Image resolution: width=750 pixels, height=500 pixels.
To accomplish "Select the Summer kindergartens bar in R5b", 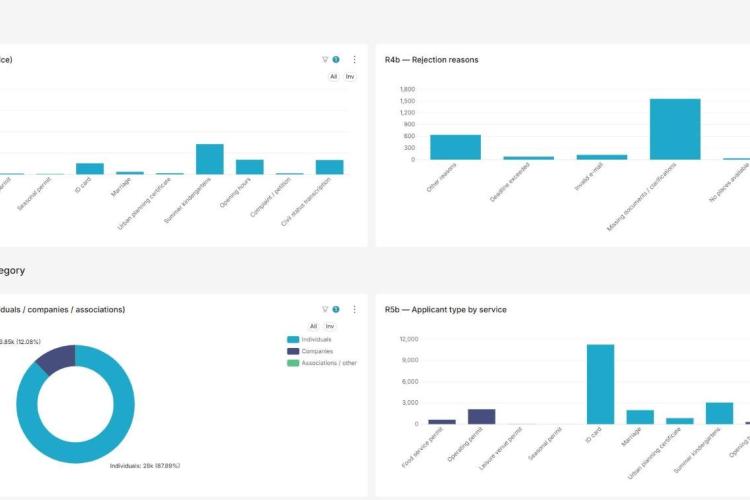I will (719, 413).
